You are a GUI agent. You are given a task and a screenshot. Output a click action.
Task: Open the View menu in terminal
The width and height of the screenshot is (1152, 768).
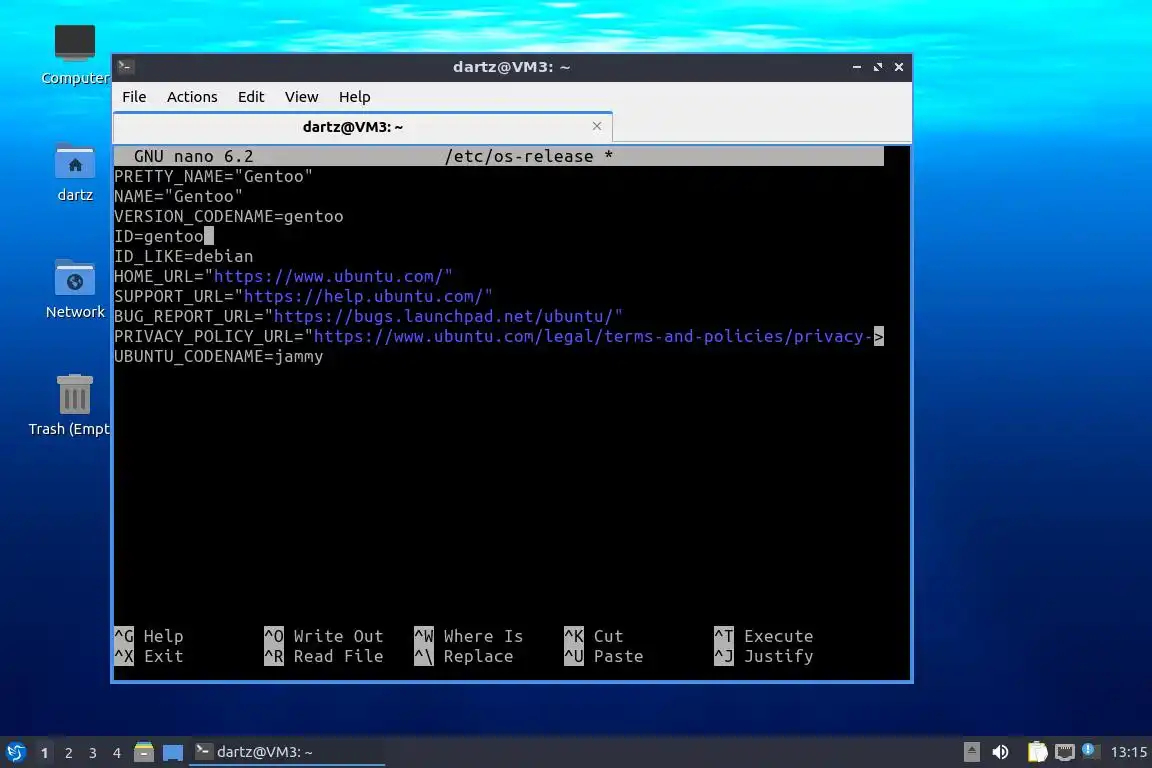point(301,97)
